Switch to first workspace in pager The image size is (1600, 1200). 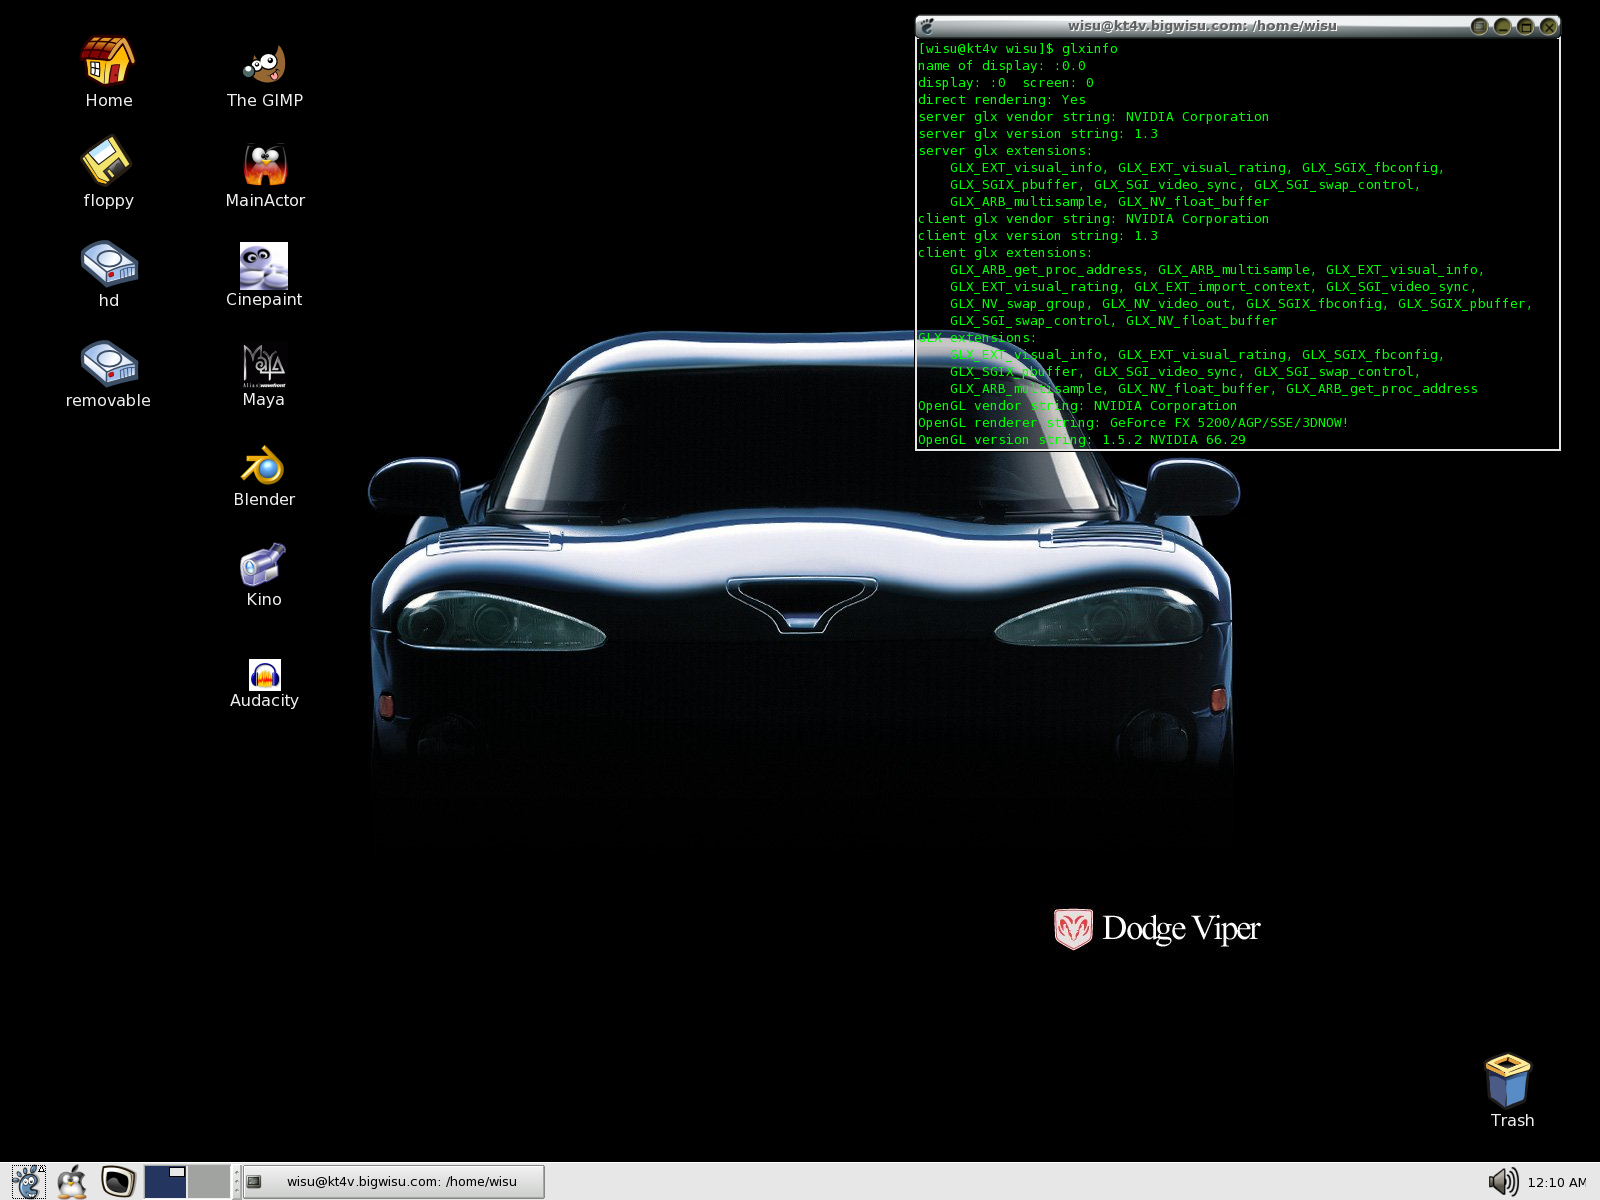[165, 1182]
